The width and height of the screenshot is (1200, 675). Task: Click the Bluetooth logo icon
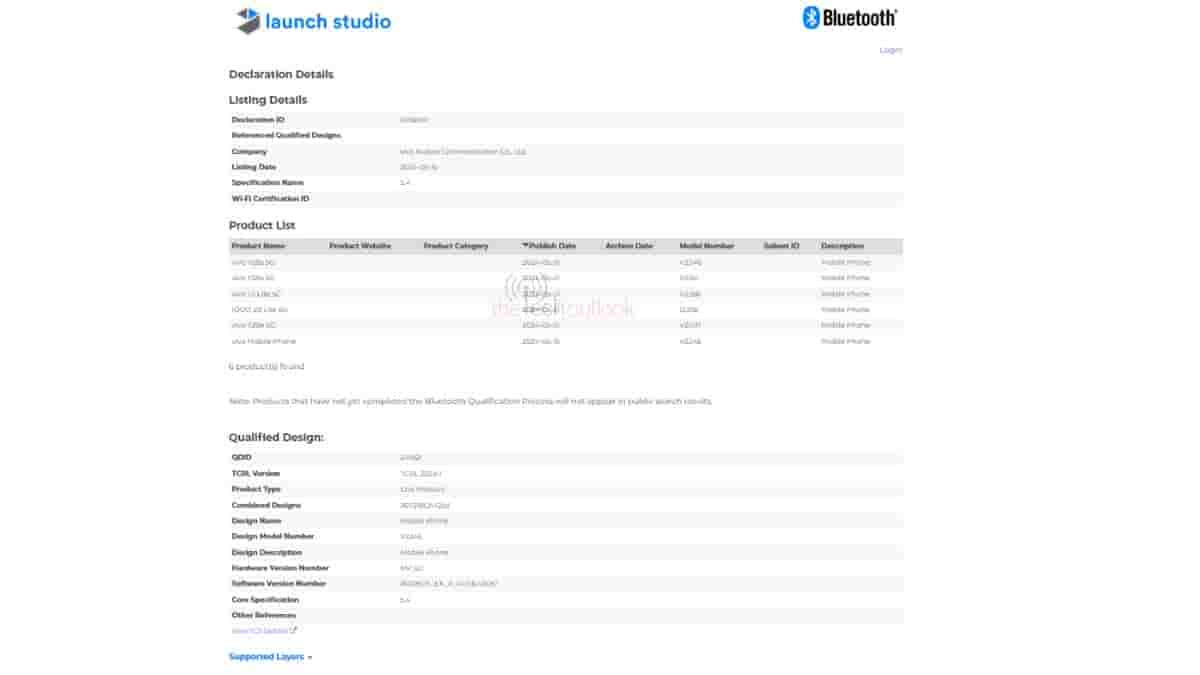(811, 17)
